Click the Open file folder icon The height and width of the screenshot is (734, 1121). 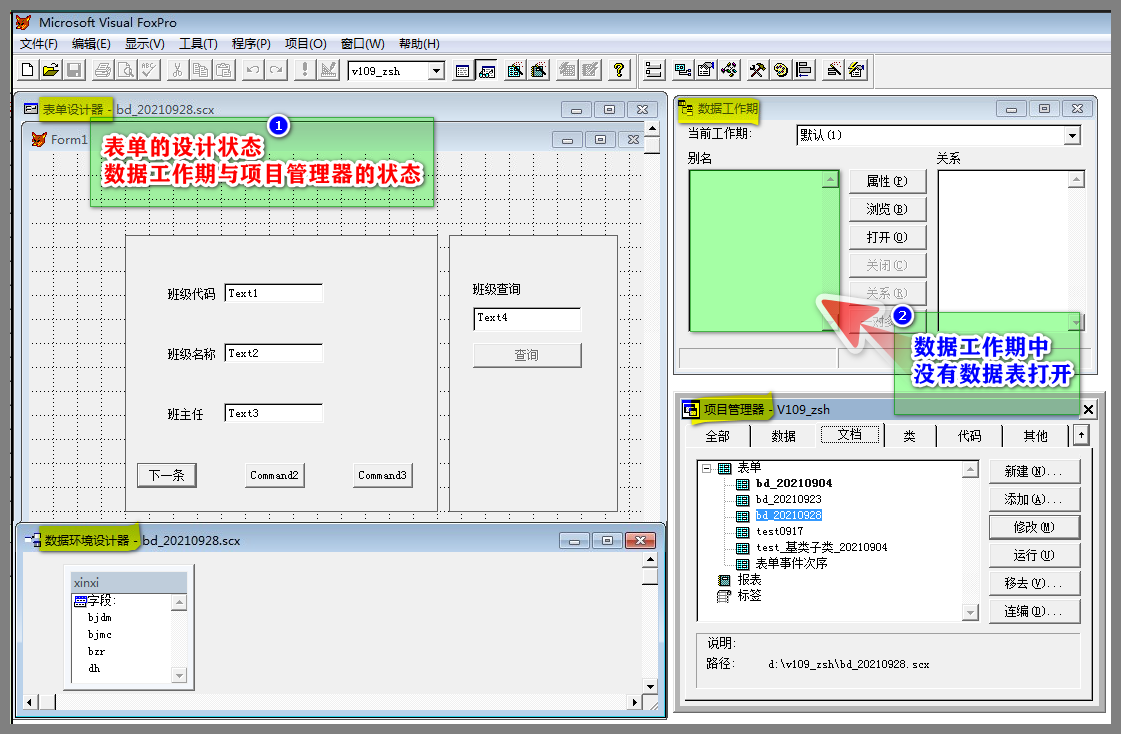coord(51,70)
